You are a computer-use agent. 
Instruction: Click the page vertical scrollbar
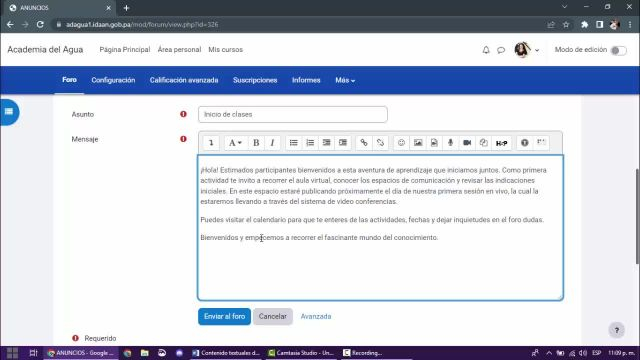coord(637,216)
